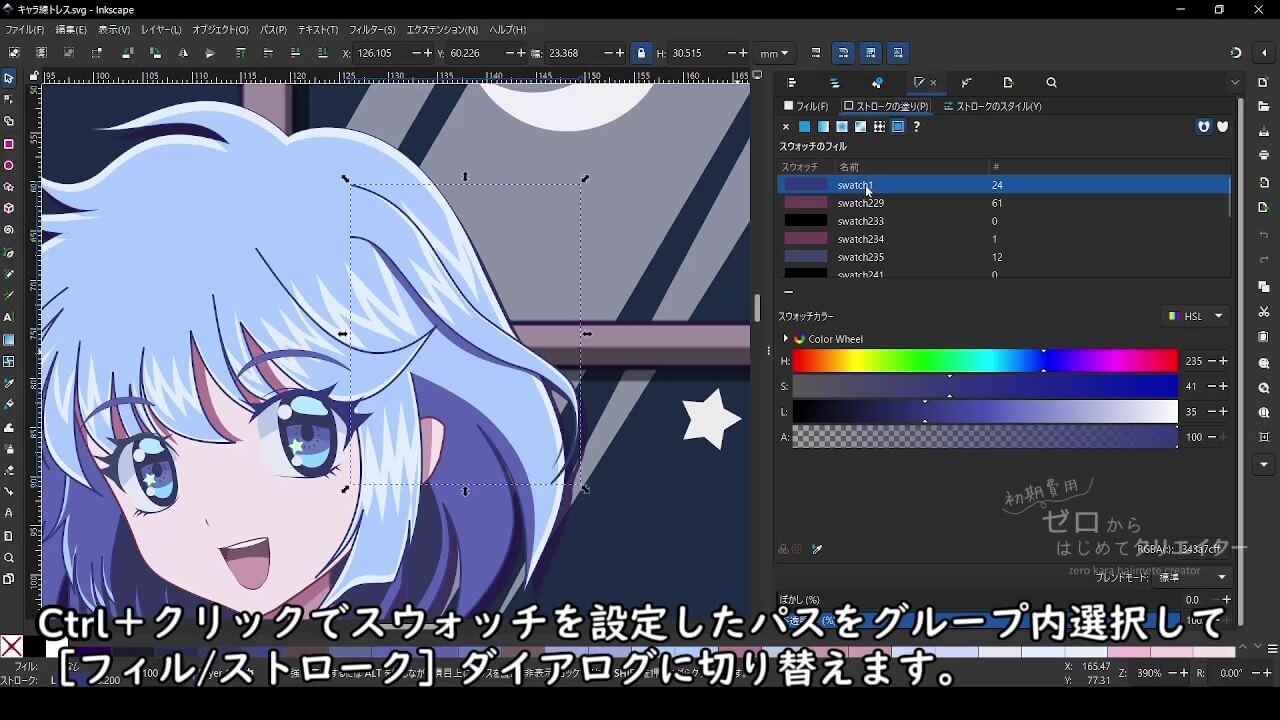This screenshot has width=1280, height=720.
Task: Switch to ストロークの塗り(P) tab
Action: pos(886,106)
